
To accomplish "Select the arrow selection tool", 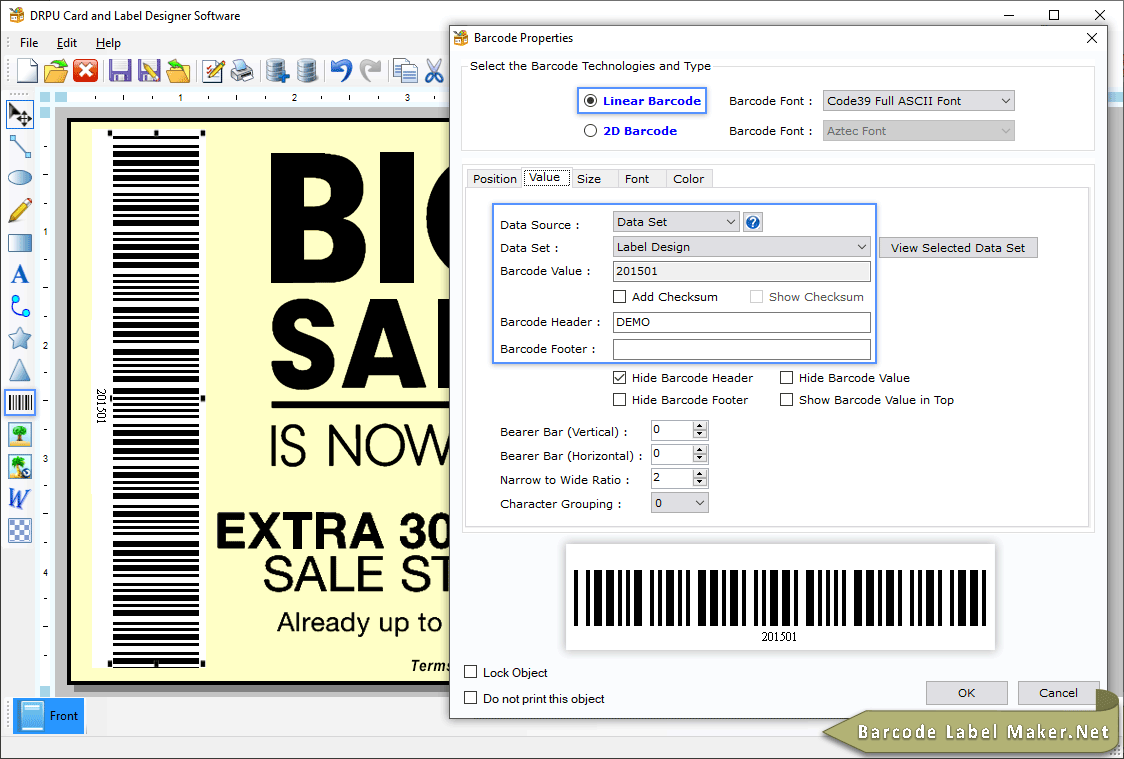I will 20,115.
